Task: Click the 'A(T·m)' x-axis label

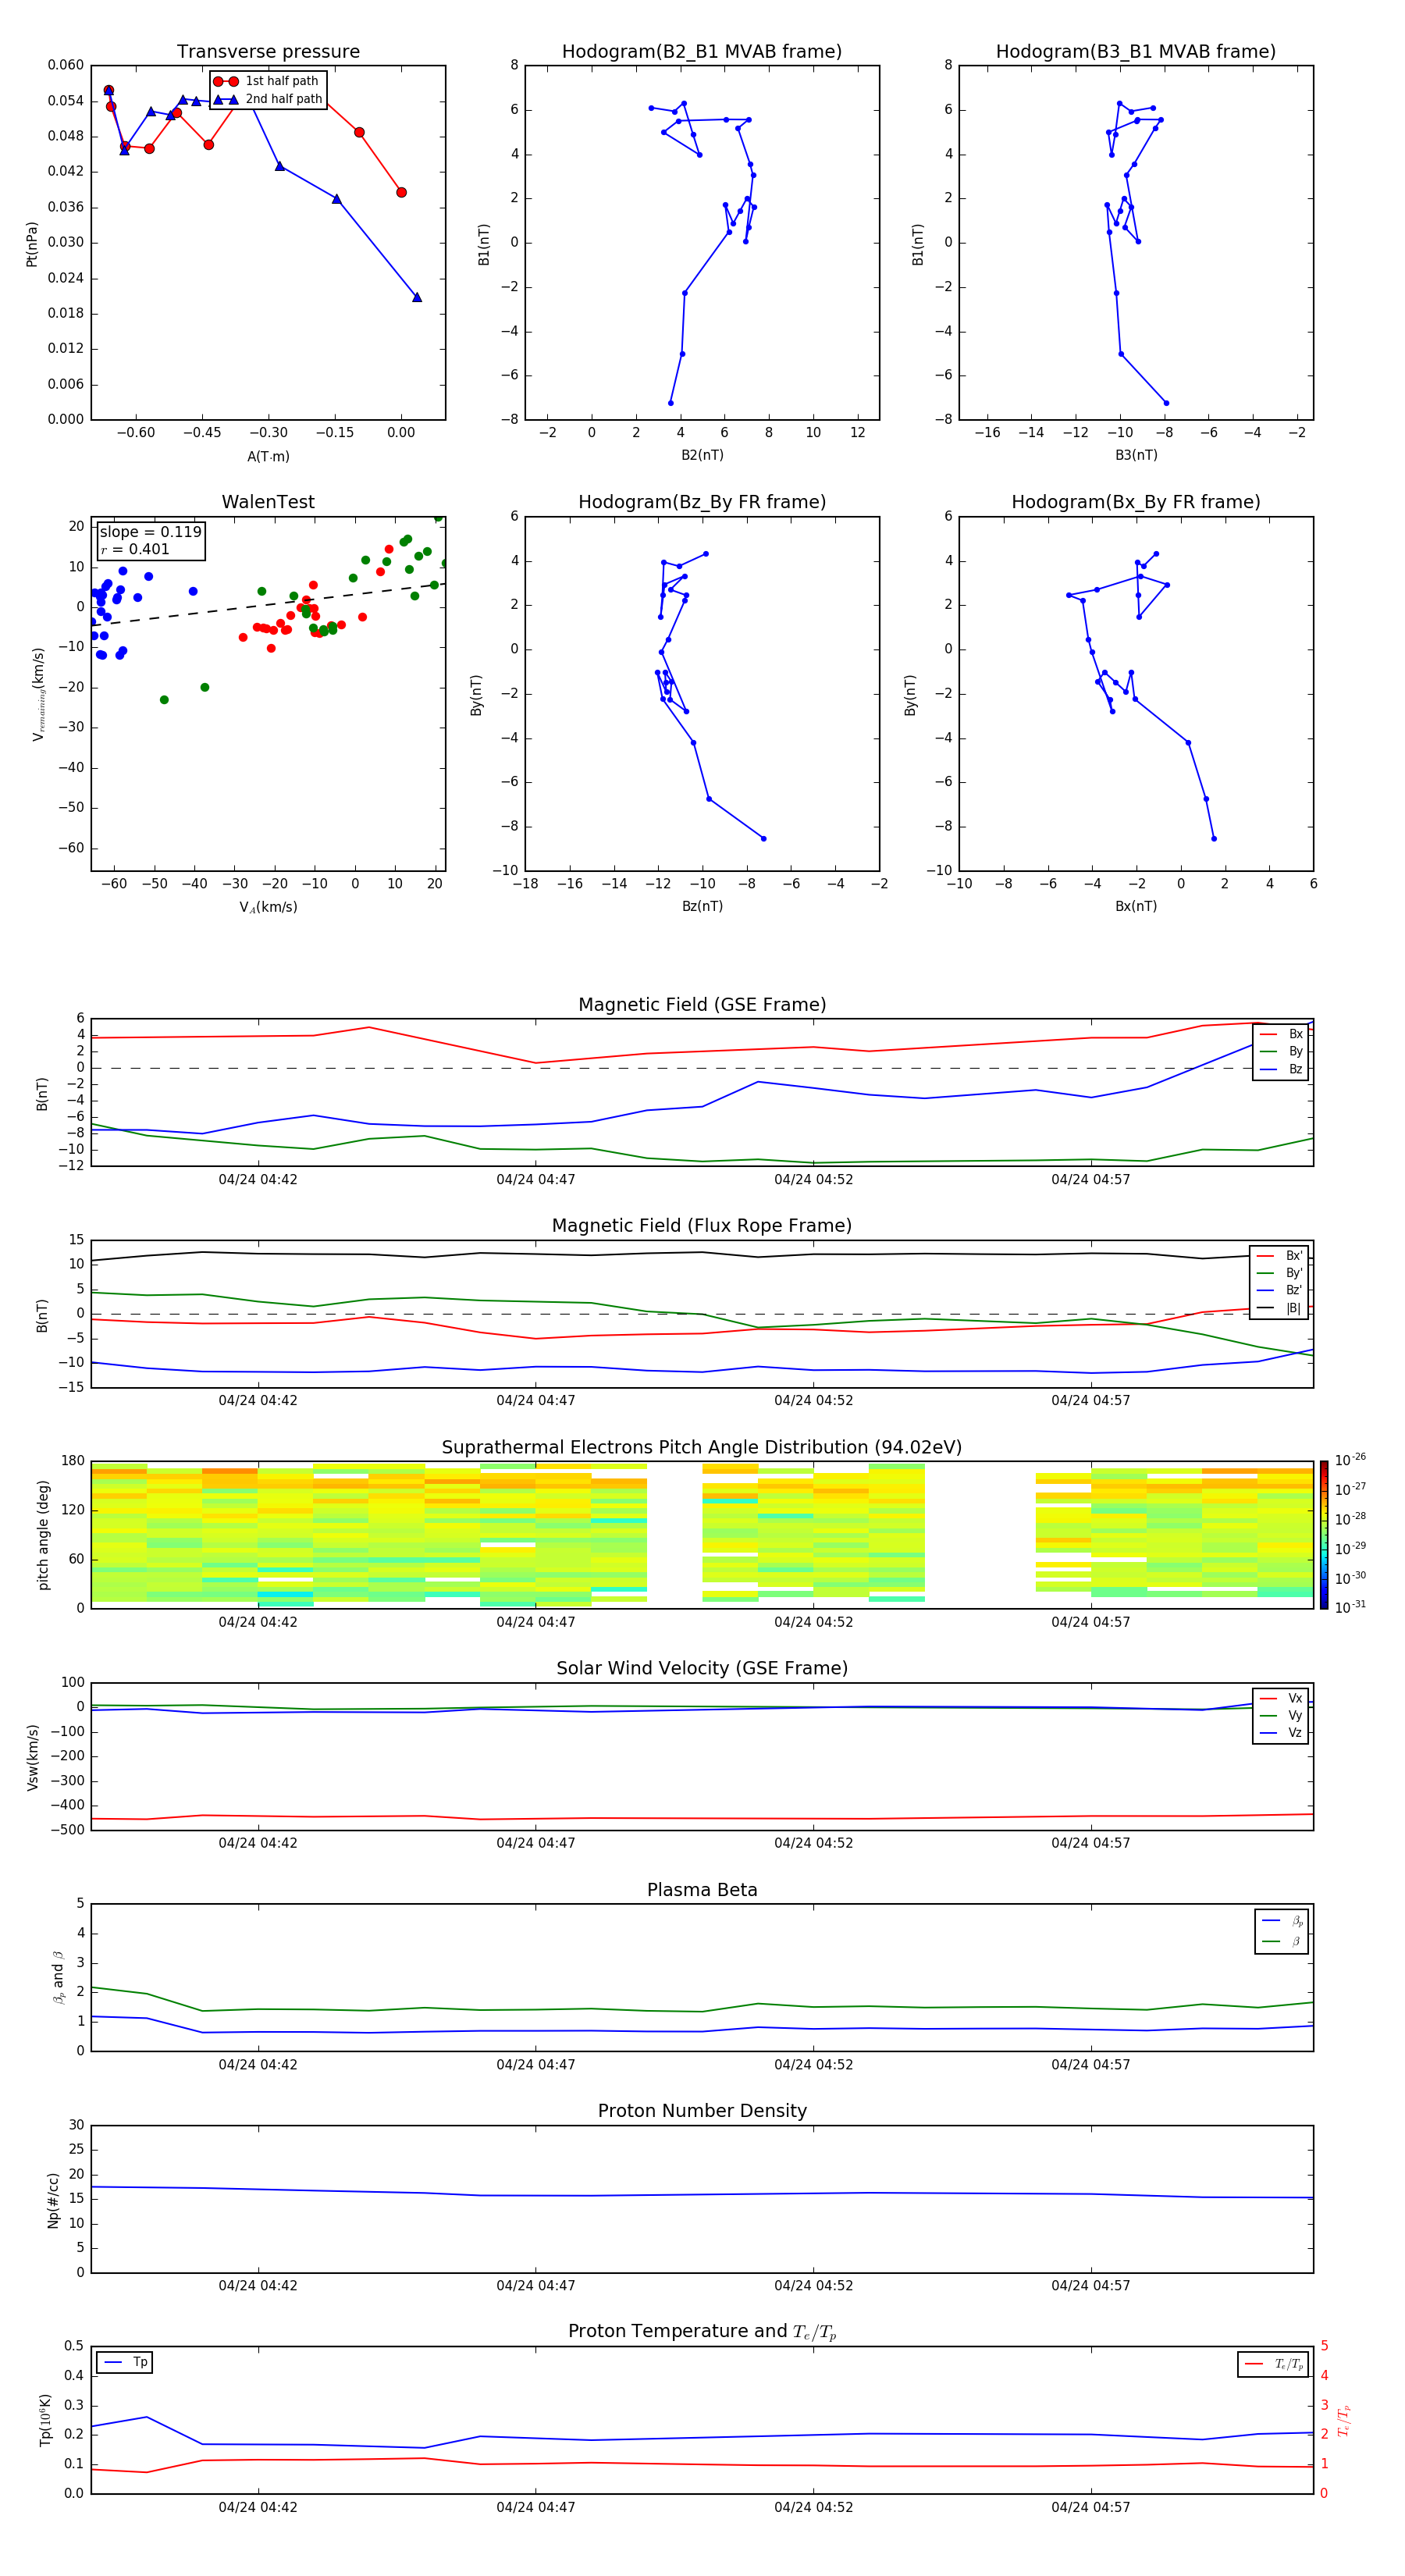Action: coord(268,457)
